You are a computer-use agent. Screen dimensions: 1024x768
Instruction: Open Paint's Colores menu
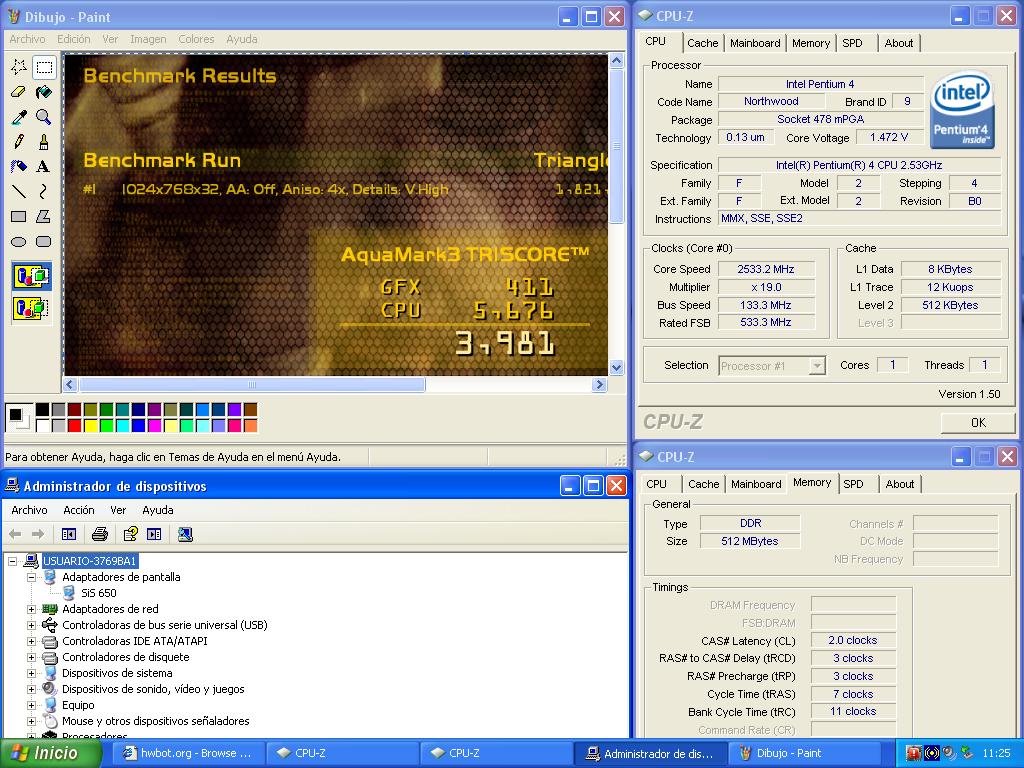(x=197, y=39)
